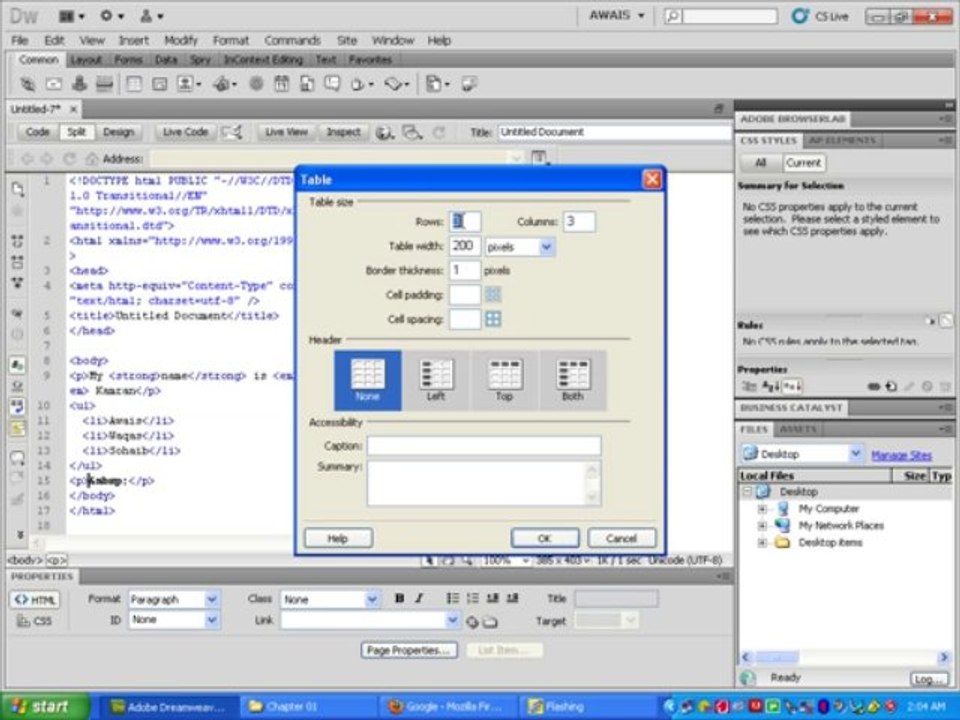This screenshot has width=960, height=720.
Task: Click the Templates icon in Insert bar
Action: (436, 84)
